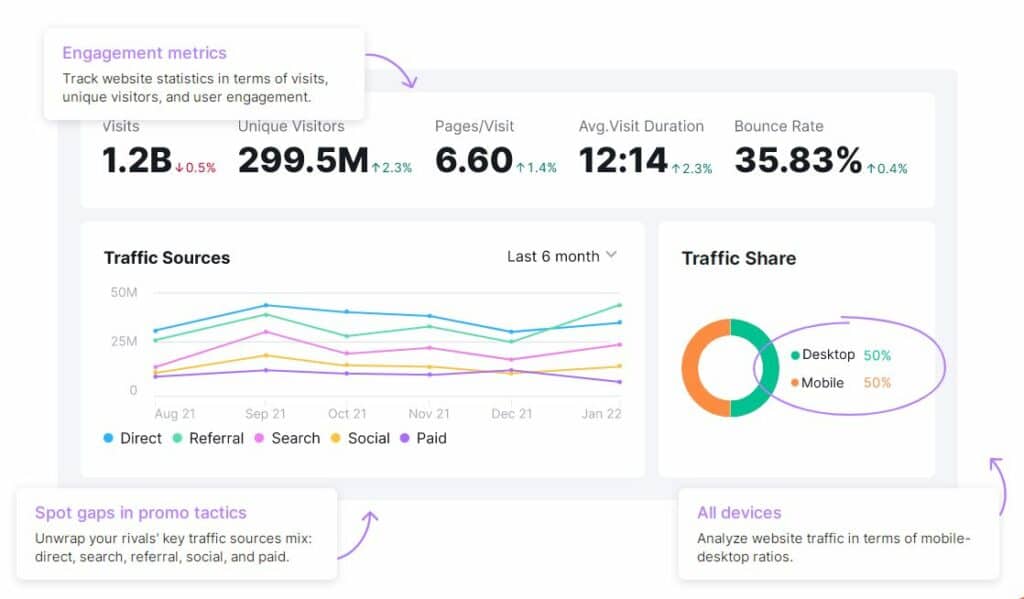The image size is (1024, 599).
Task: Click the red down arrow beside Visits
Action: click(180, 168)
